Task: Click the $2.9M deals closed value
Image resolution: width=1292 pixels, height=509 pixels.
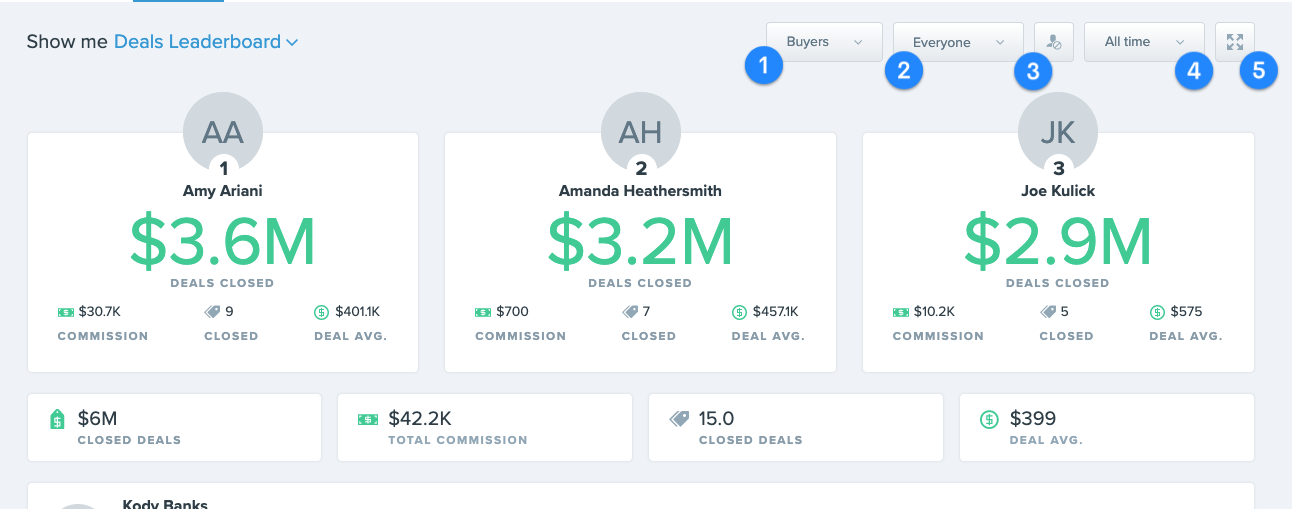Action: tap(1058, 241)
